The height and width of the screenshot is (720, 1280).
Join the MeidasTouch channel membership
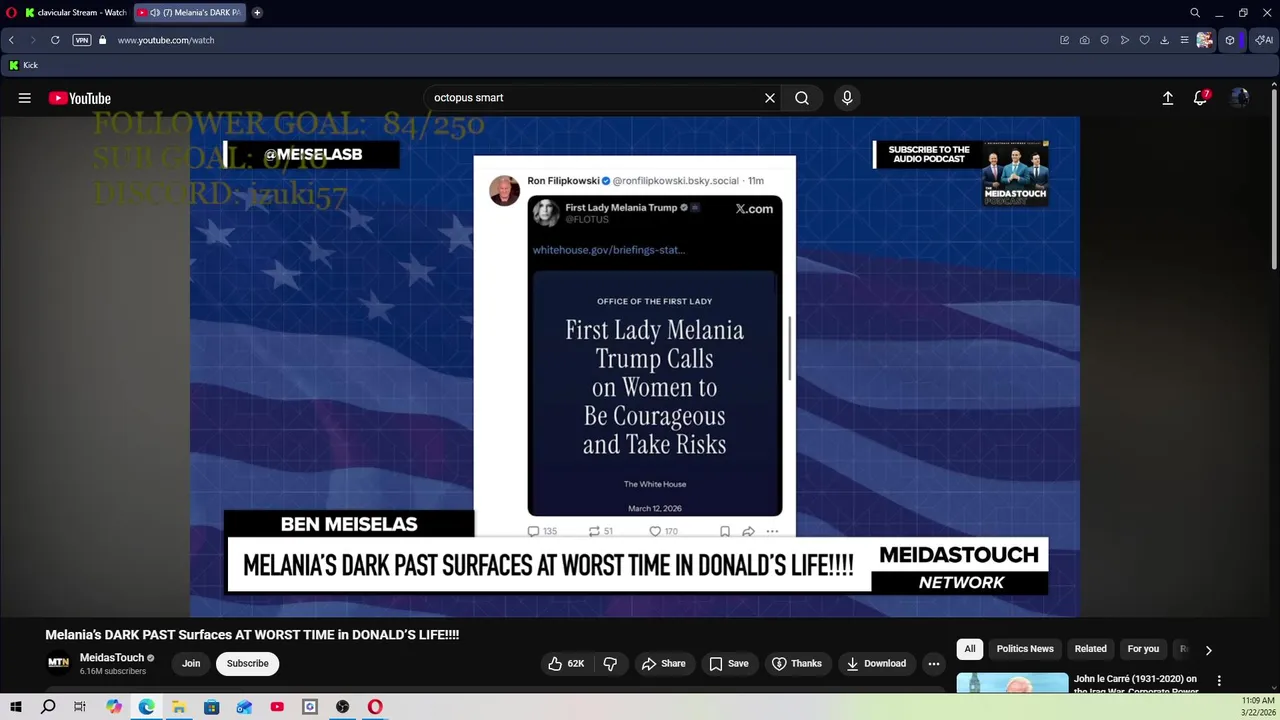(191, 663)
